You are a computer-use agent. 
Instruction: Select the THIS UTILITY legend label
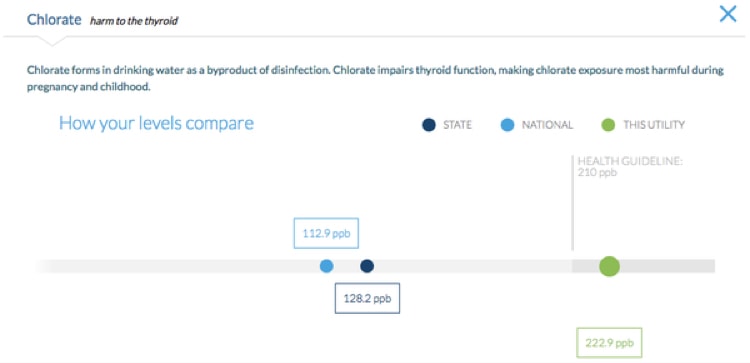point(654,125)
